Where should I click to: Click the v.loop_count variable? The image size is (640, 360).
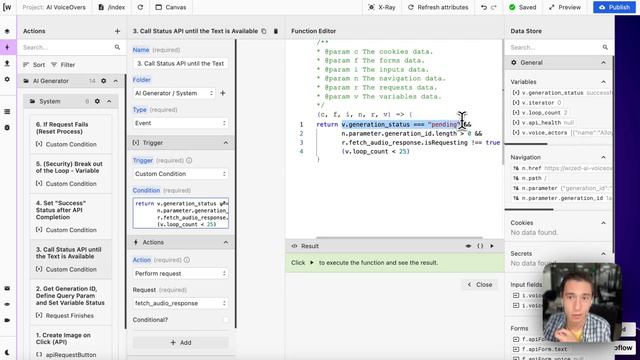(540, 113)
